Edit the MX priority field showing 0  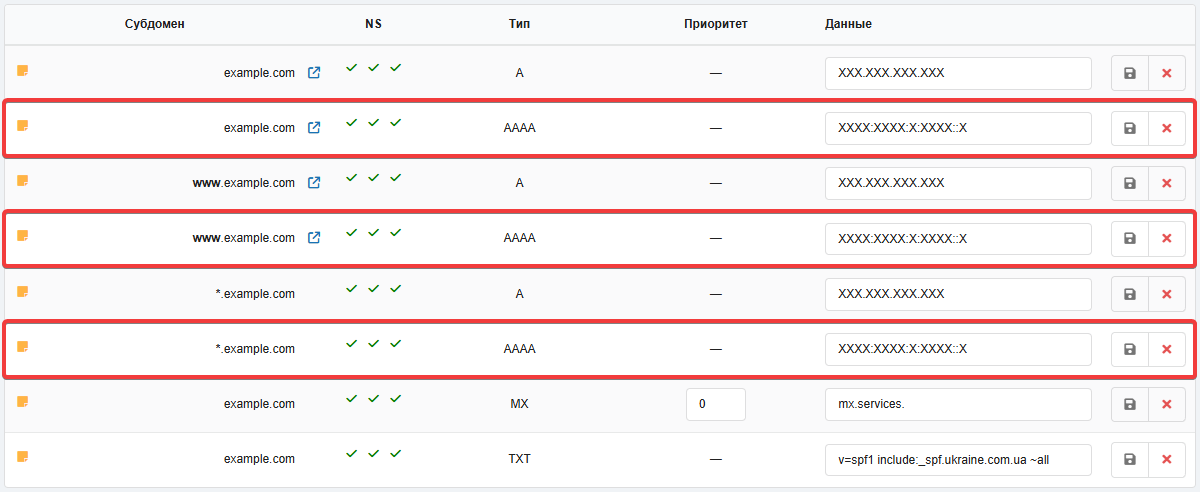(x=716, y=404)
